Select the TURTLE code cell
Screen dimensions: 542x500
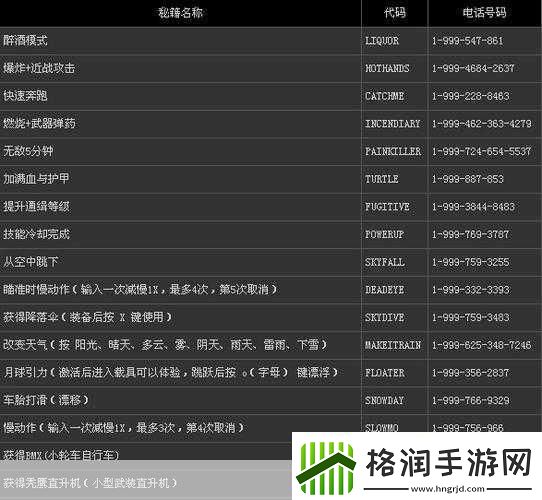[394, 179]
